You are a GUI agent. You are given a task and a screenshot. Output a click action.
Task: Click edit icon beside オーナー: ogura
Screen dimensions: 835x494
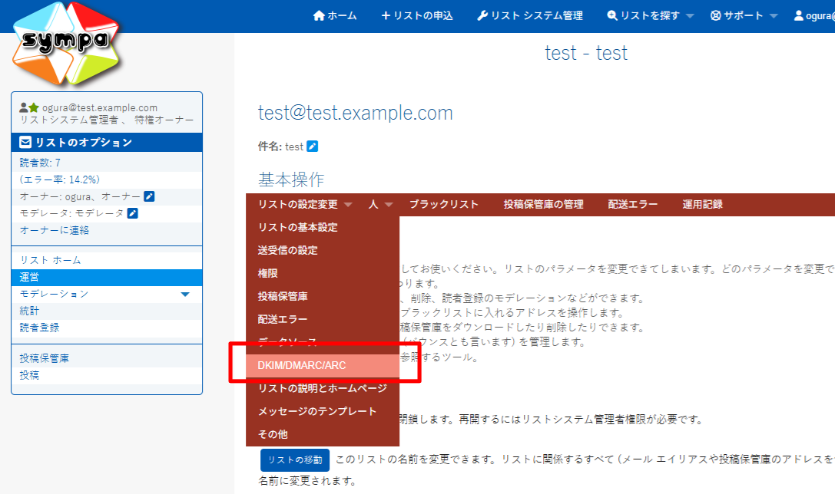(x=149, y=196)
